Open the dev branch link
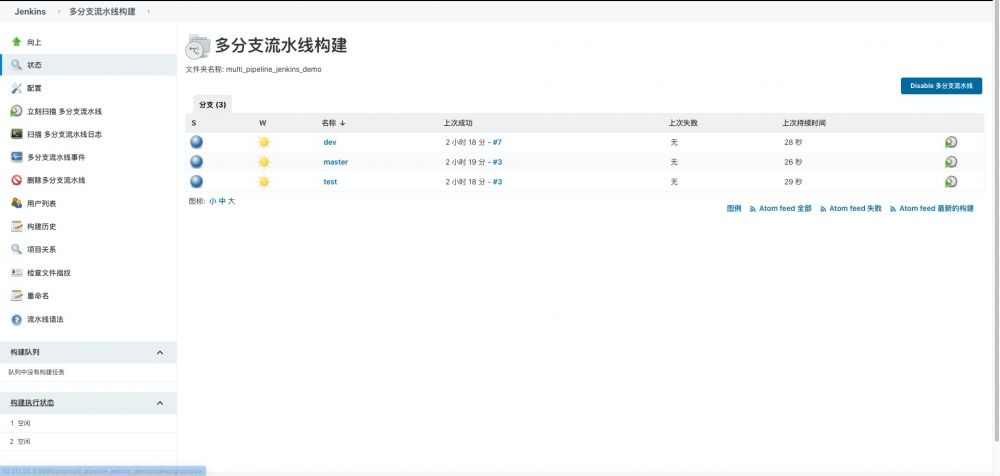 click(x=330, y=142)
